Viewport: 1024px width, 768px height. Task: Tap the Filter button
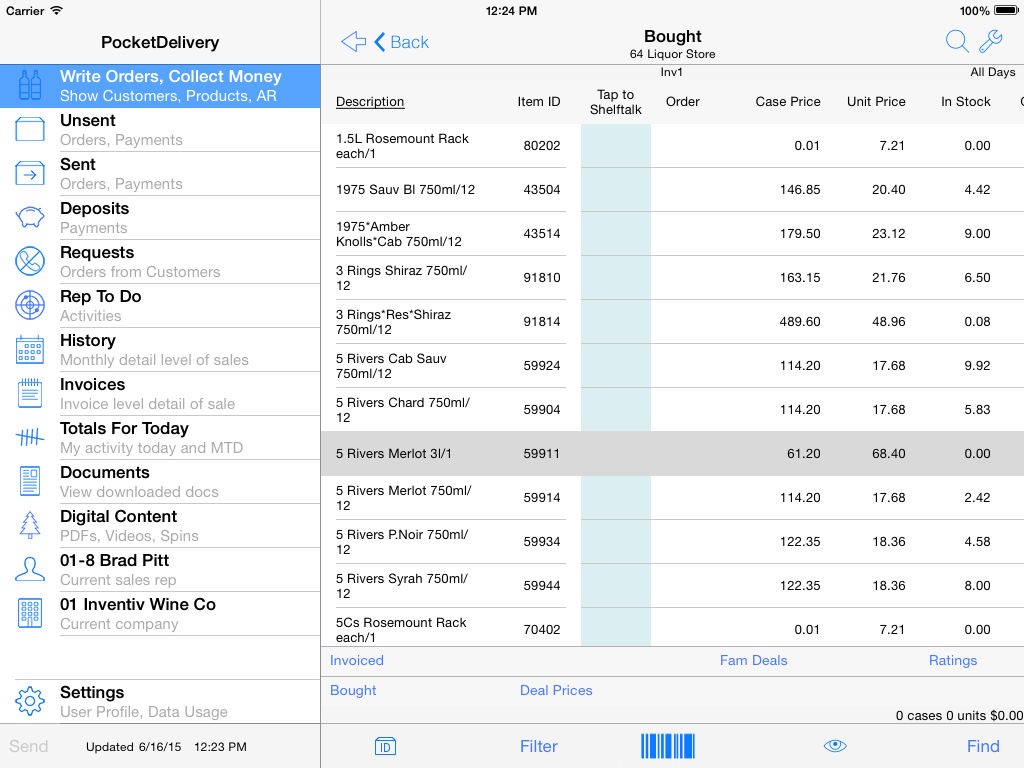tap(539, 746)
